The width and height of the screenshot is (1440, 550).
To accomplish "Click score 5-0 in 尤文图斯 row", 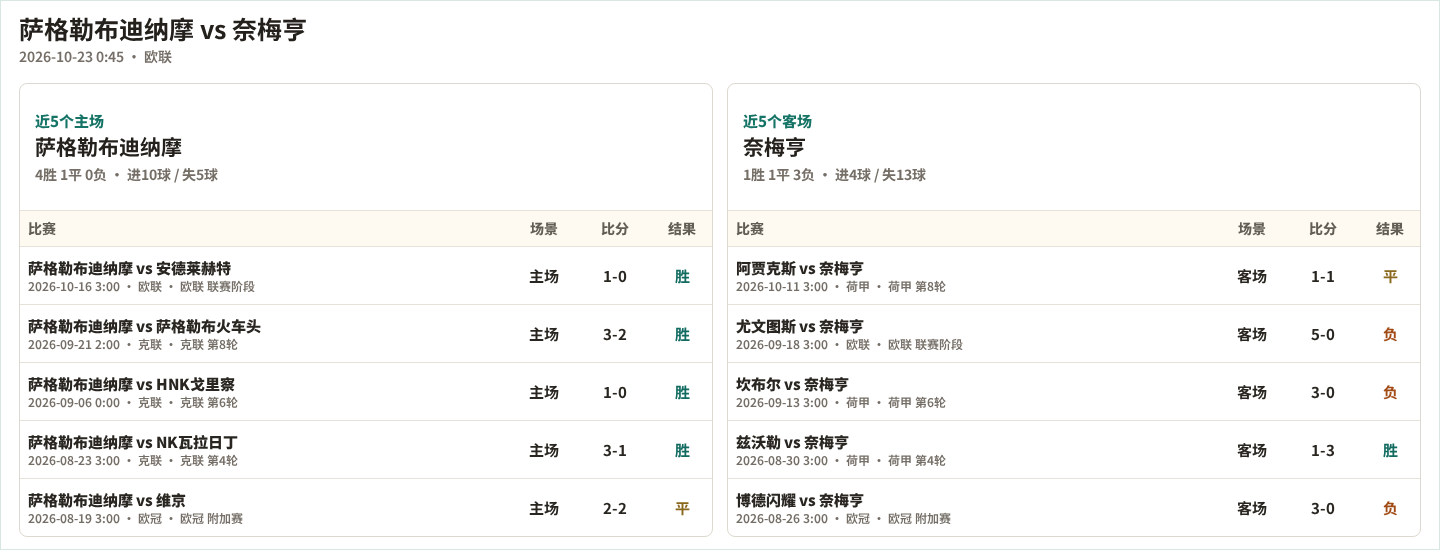I will [1323, 334].
